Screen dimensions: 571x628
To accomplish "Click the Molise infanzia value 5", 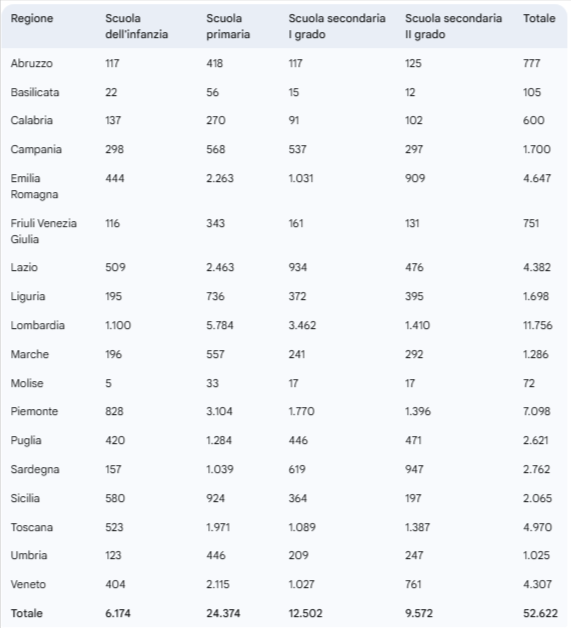I will (x=109, y=383).
